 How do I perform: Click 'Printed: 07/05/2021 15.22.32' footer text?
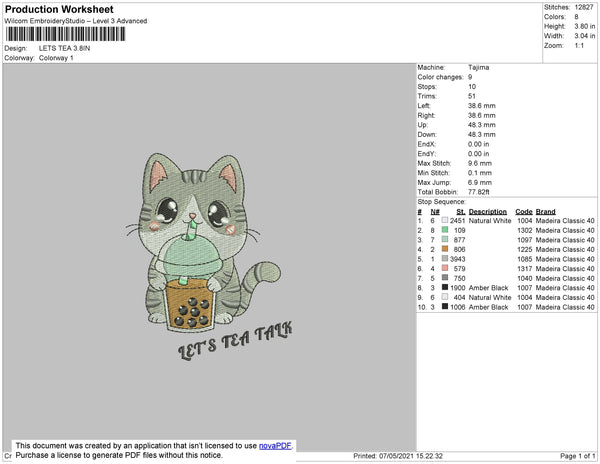[398, 456]
